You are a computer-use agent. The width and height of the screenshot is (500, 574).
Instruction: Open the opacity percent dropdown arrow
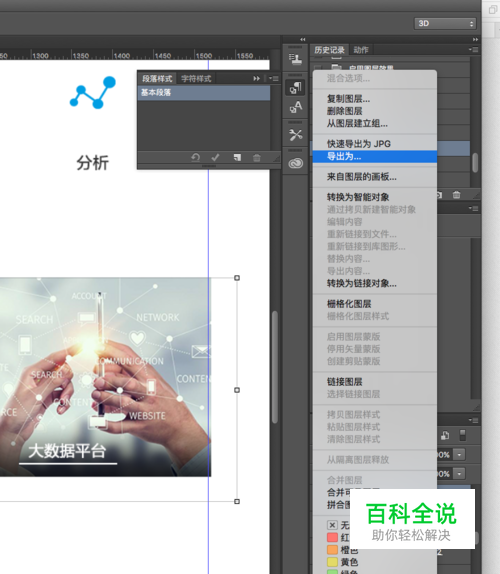point(459,455)
